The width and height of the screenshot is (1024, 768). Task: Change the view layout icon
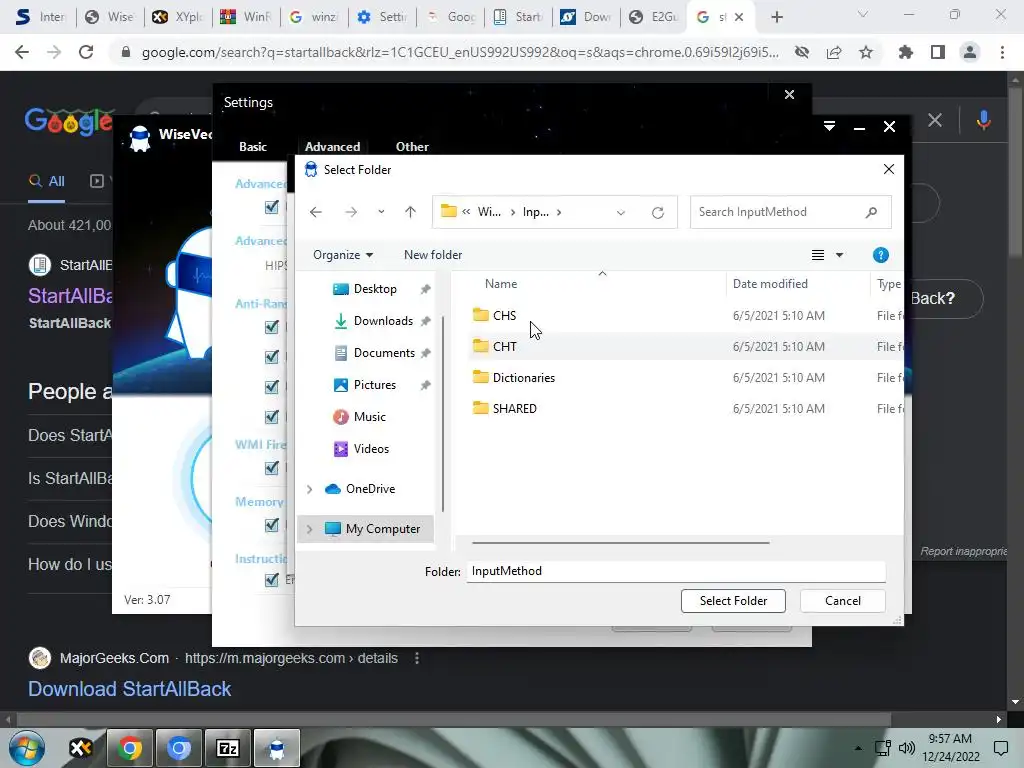818,255
